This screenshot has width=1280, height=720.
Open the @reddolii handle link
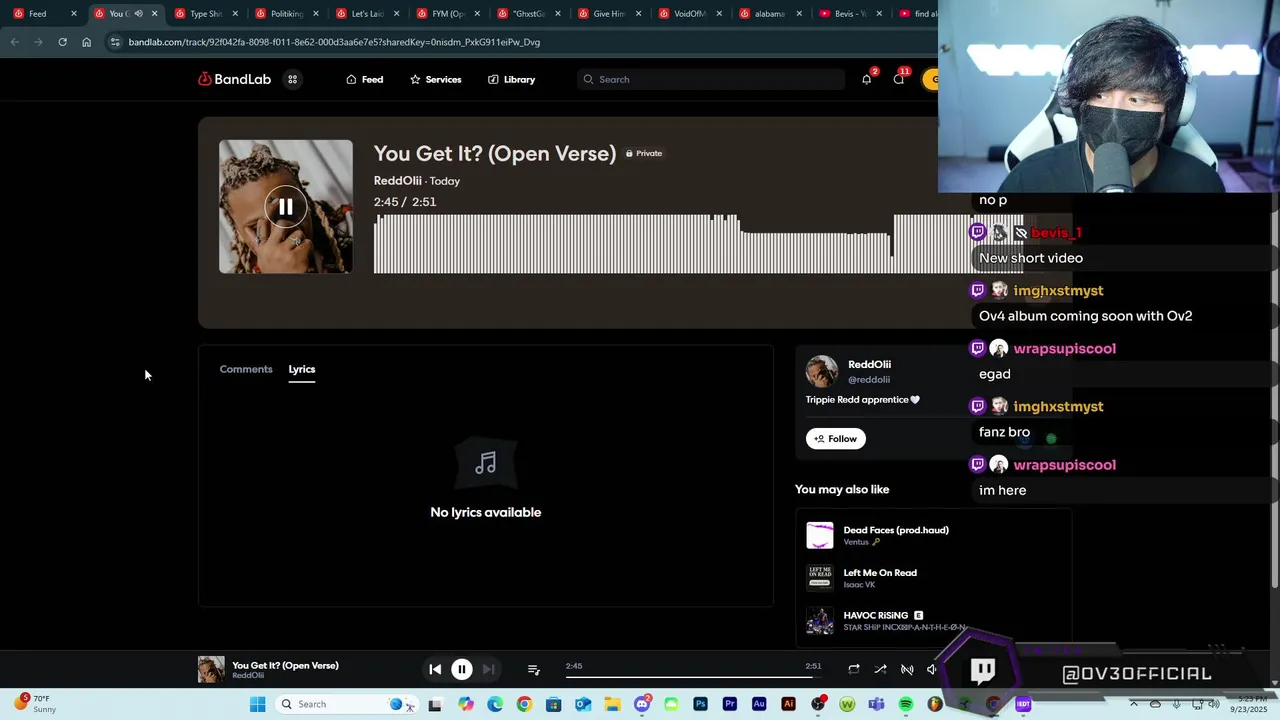[869, 380]
